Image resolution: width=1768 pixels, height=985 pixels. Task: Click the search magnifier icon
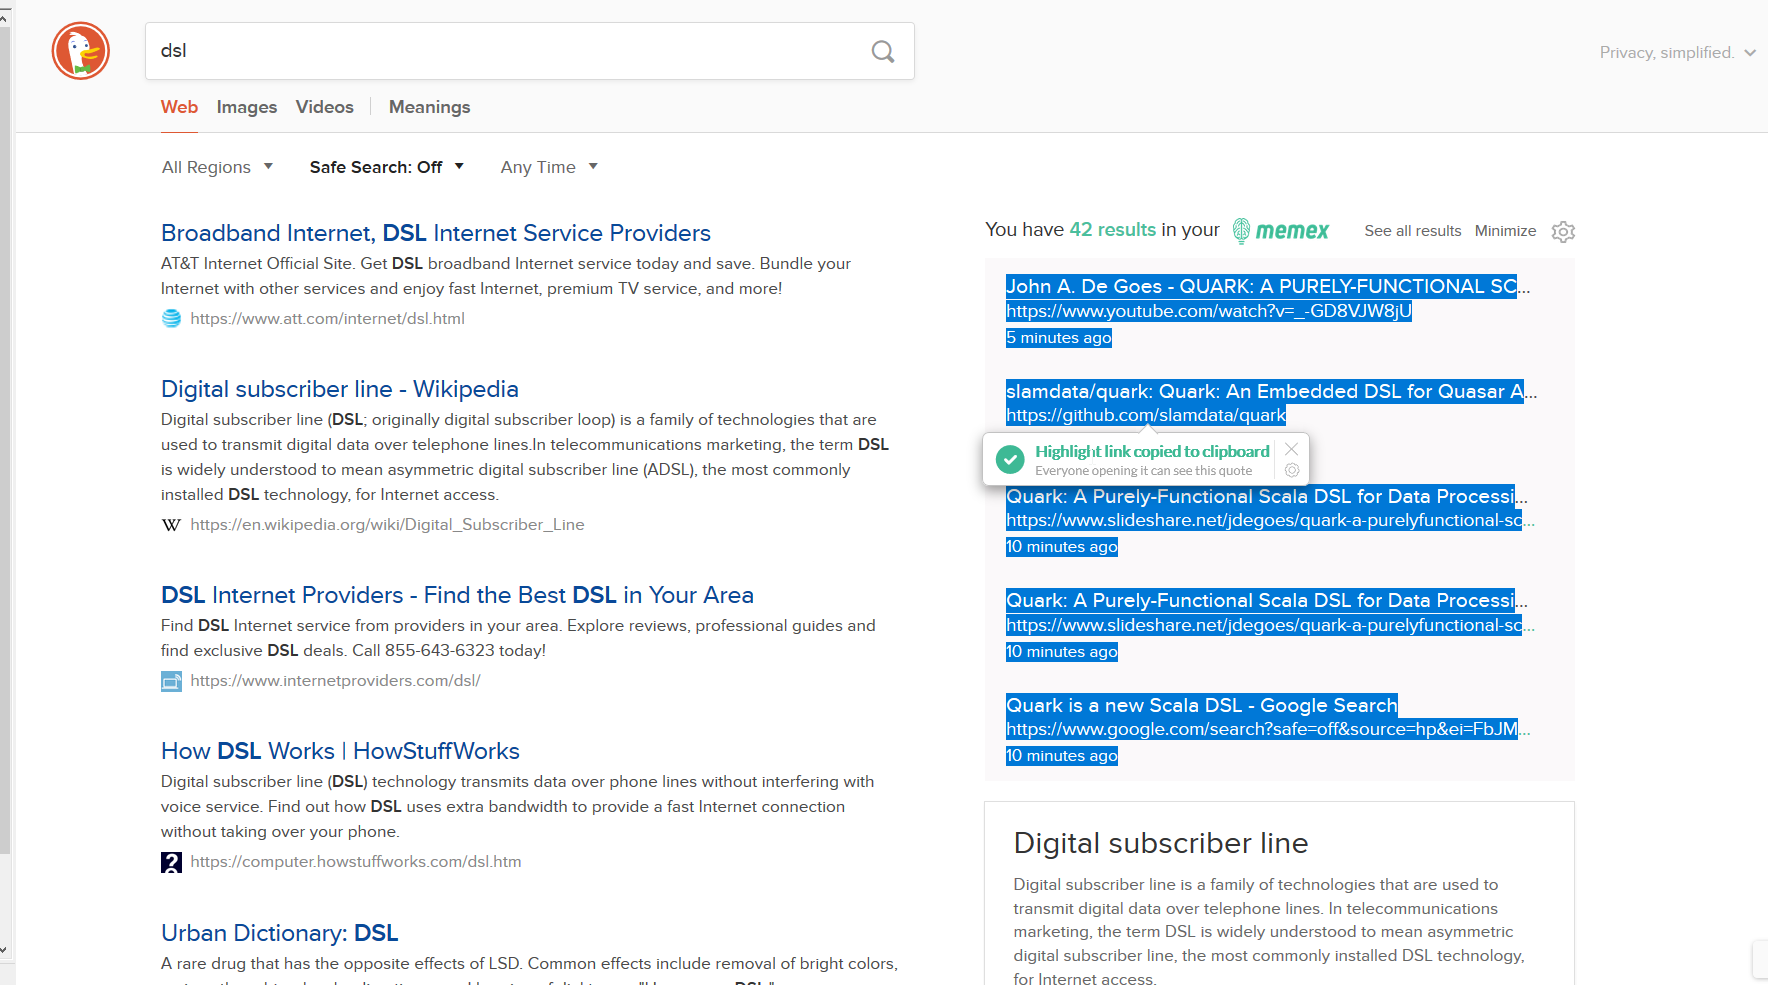pos(882,51)
